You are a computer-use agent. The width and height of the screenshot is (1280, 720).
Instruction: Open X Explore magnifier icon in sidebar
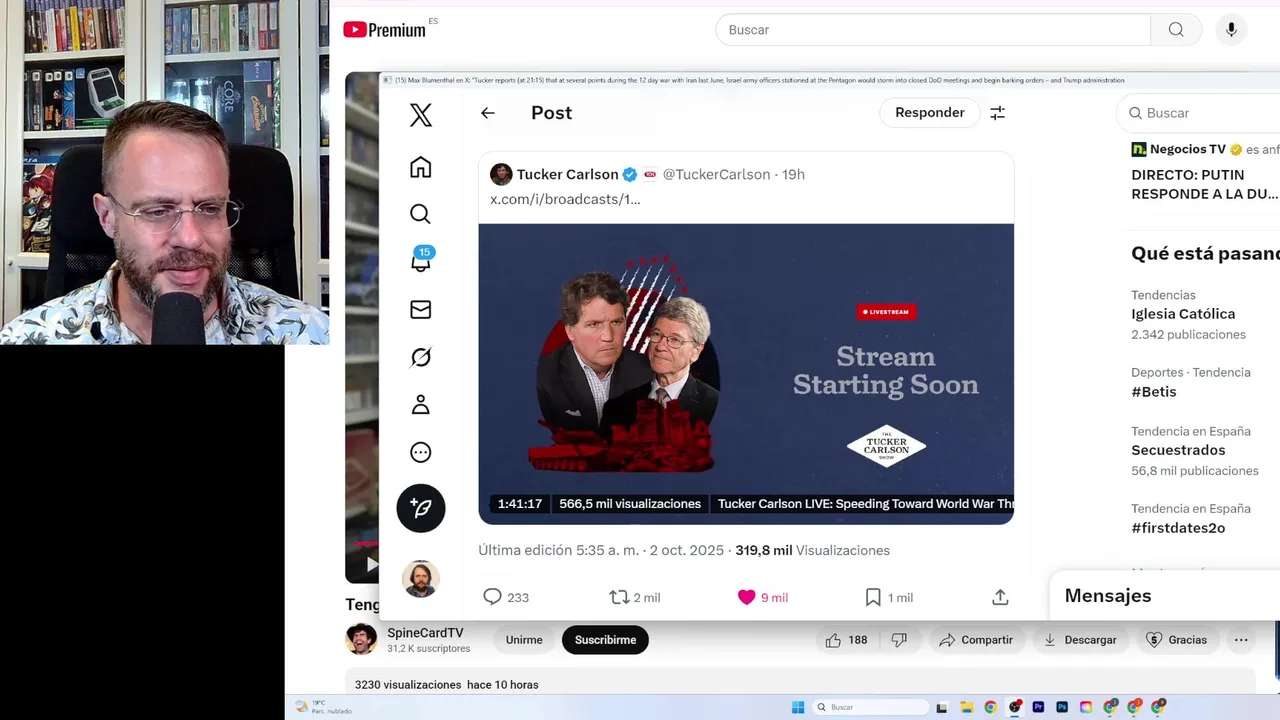pos(421,214)
